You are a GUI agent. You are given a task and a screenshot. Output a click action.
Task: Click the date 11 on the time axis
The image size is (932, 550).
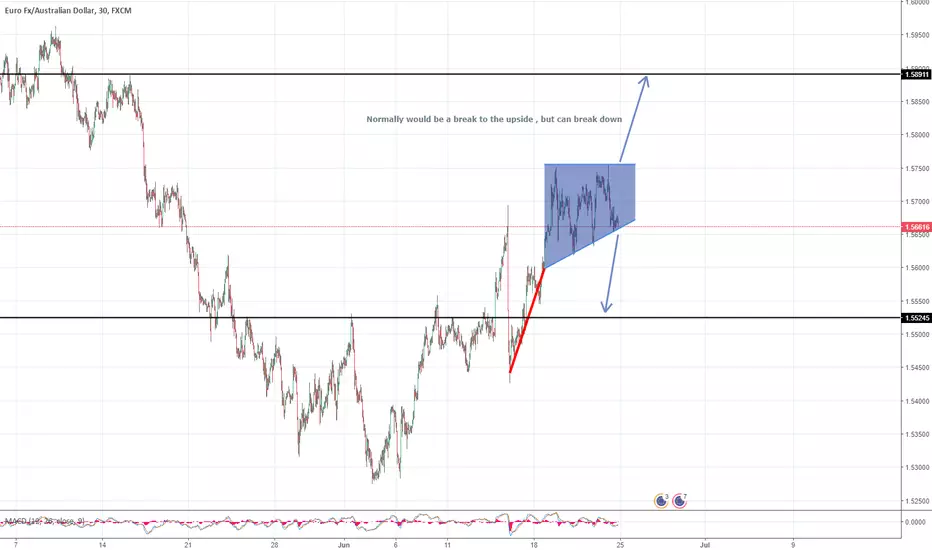coord(448,545)
